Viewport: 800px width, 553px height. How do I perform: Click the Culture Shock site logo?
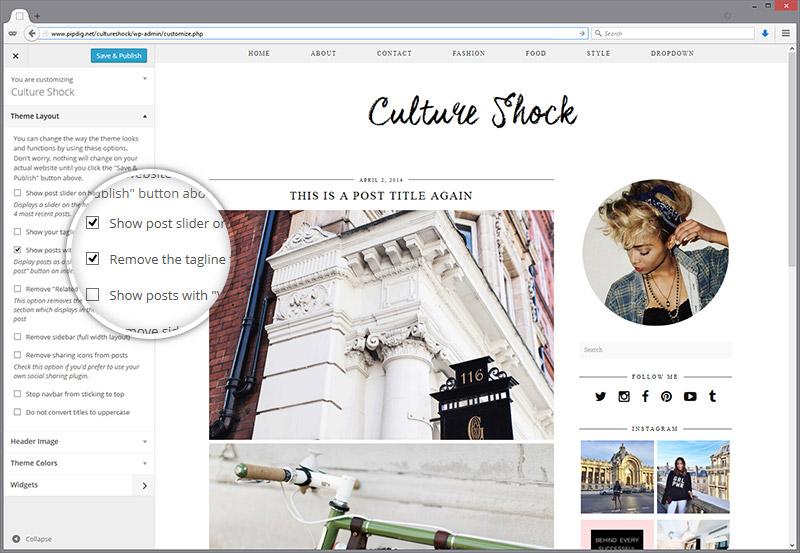click(472, 111)
